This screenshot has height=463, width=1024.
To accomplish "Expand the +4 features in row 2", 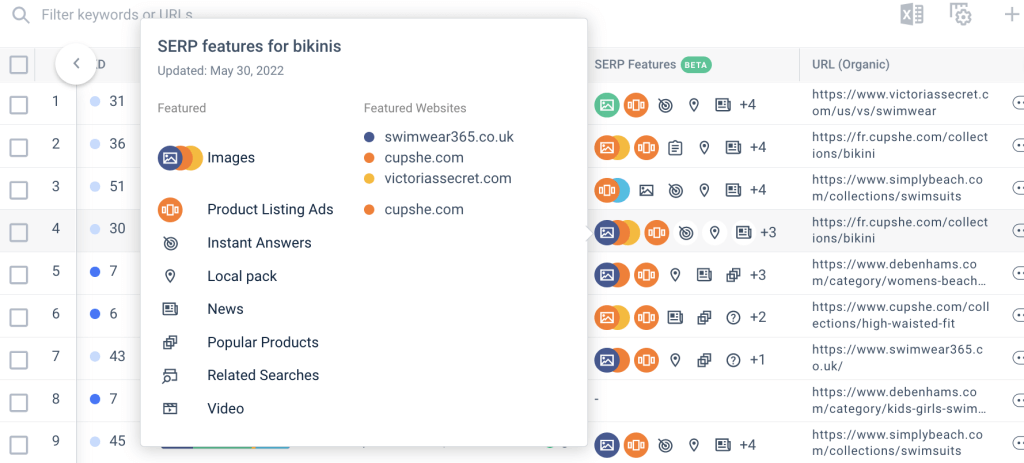I will coord(758,147).
